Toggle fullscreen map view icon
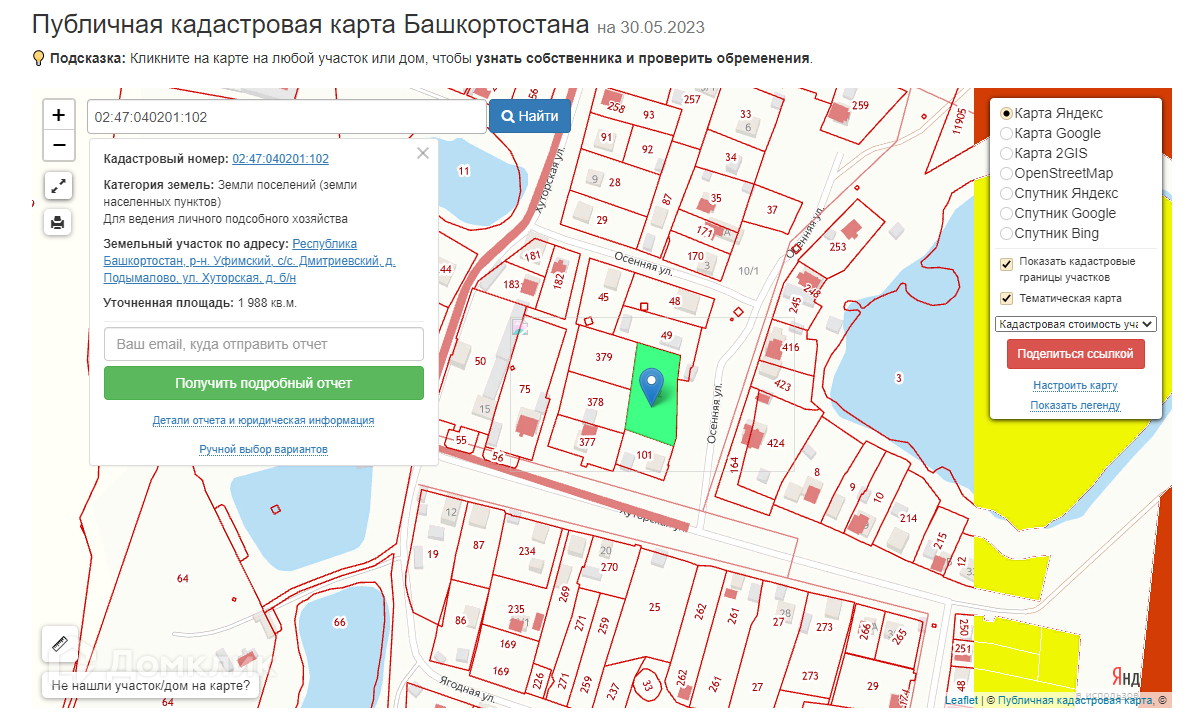The image size is (1200, 721). [x=58, y=185]
